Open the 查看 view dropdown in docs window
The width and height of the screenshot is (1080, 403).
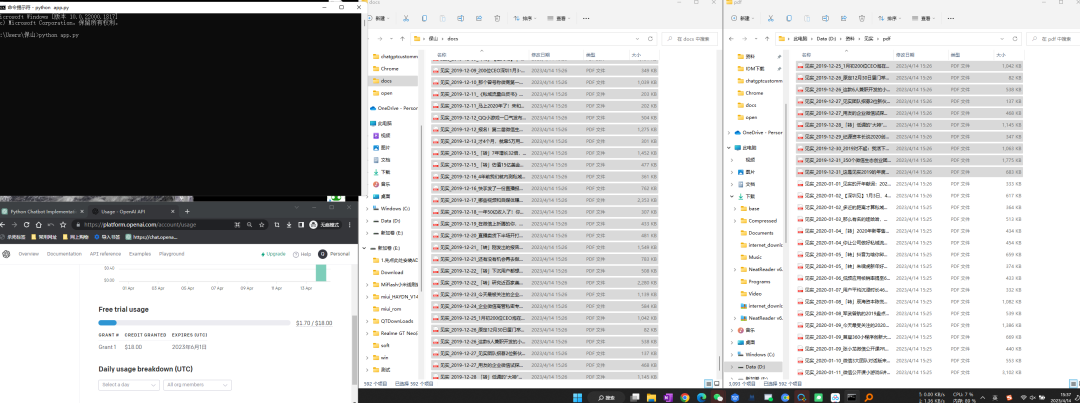pyautogui.click(x=558, y=18)
